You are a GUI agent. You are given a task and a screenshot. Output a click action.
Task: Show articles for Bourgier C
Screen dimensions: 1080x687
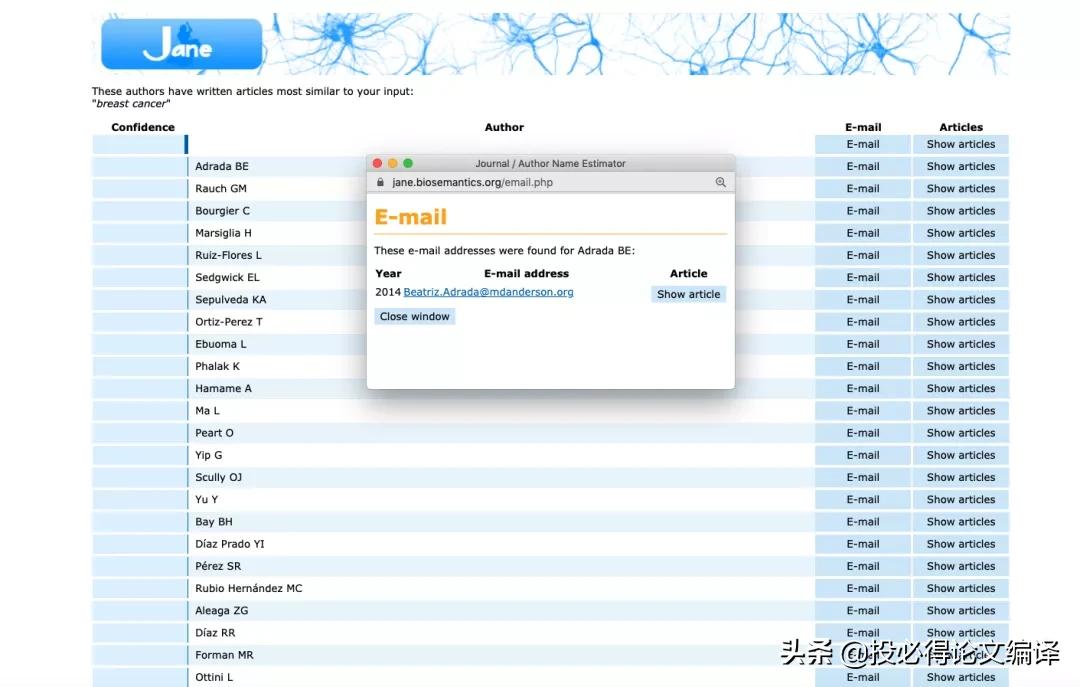tap(961, 211)
